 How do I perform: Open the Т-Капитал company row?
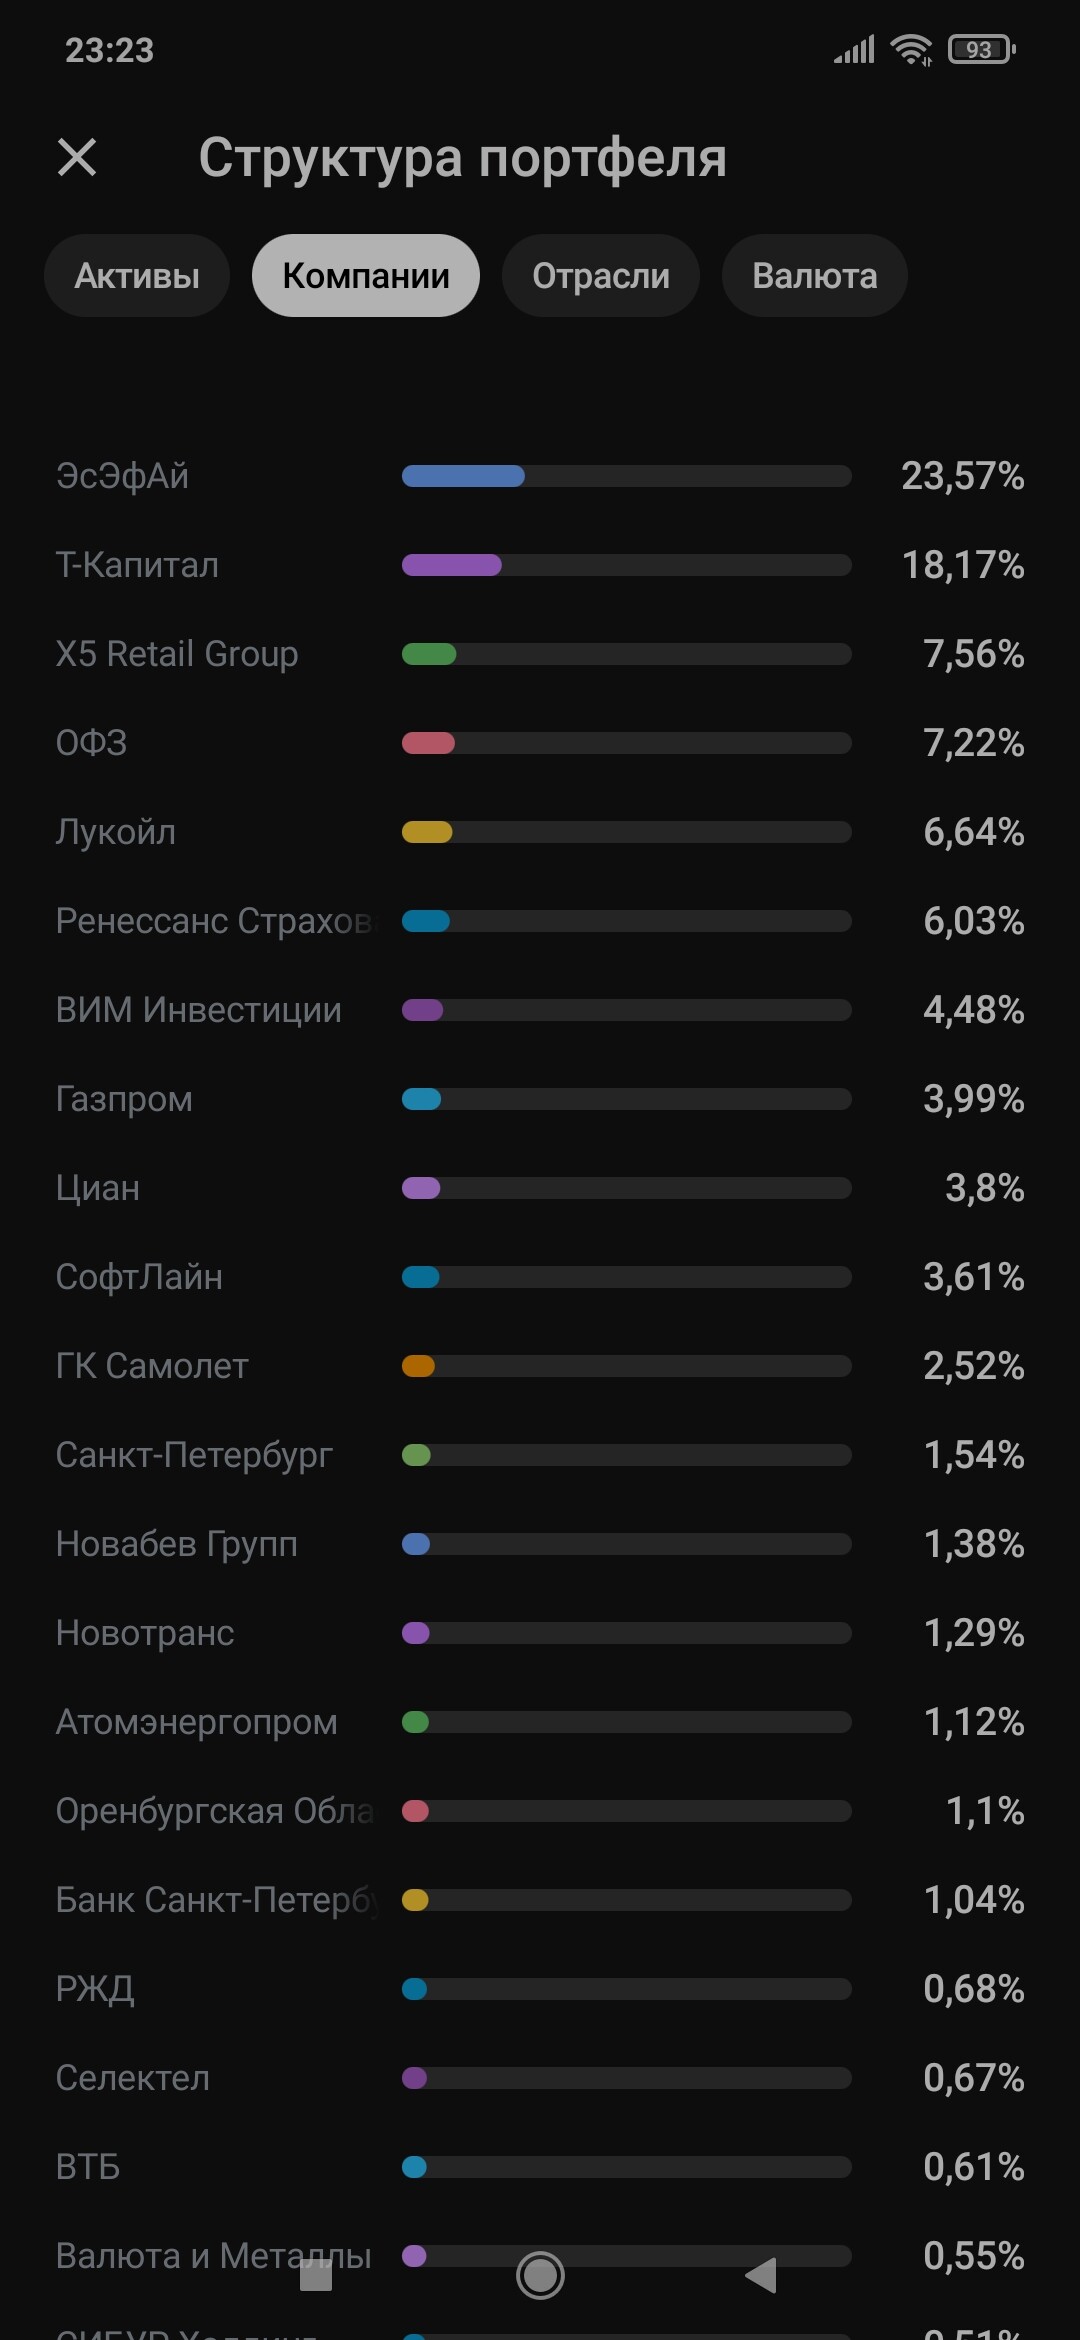click(x=138, y=565)
